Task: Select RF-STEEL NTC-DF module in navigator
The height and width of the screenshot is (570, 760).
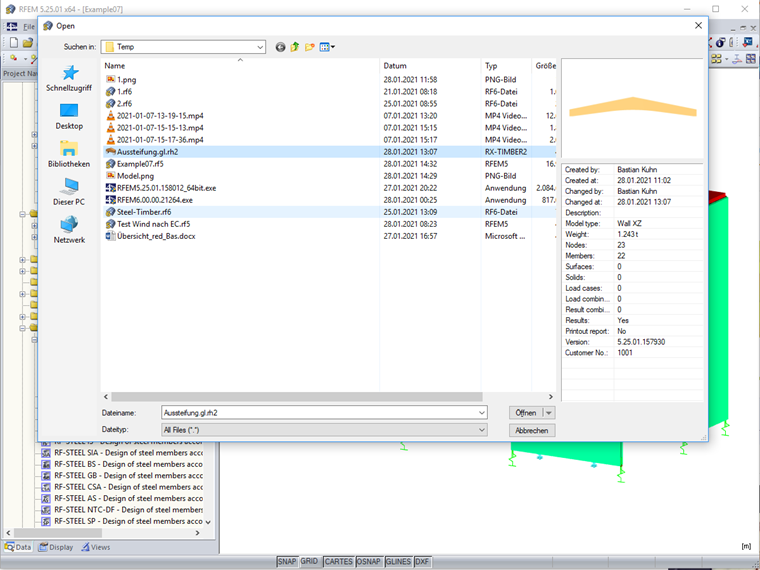Action: tap(122, 510)
